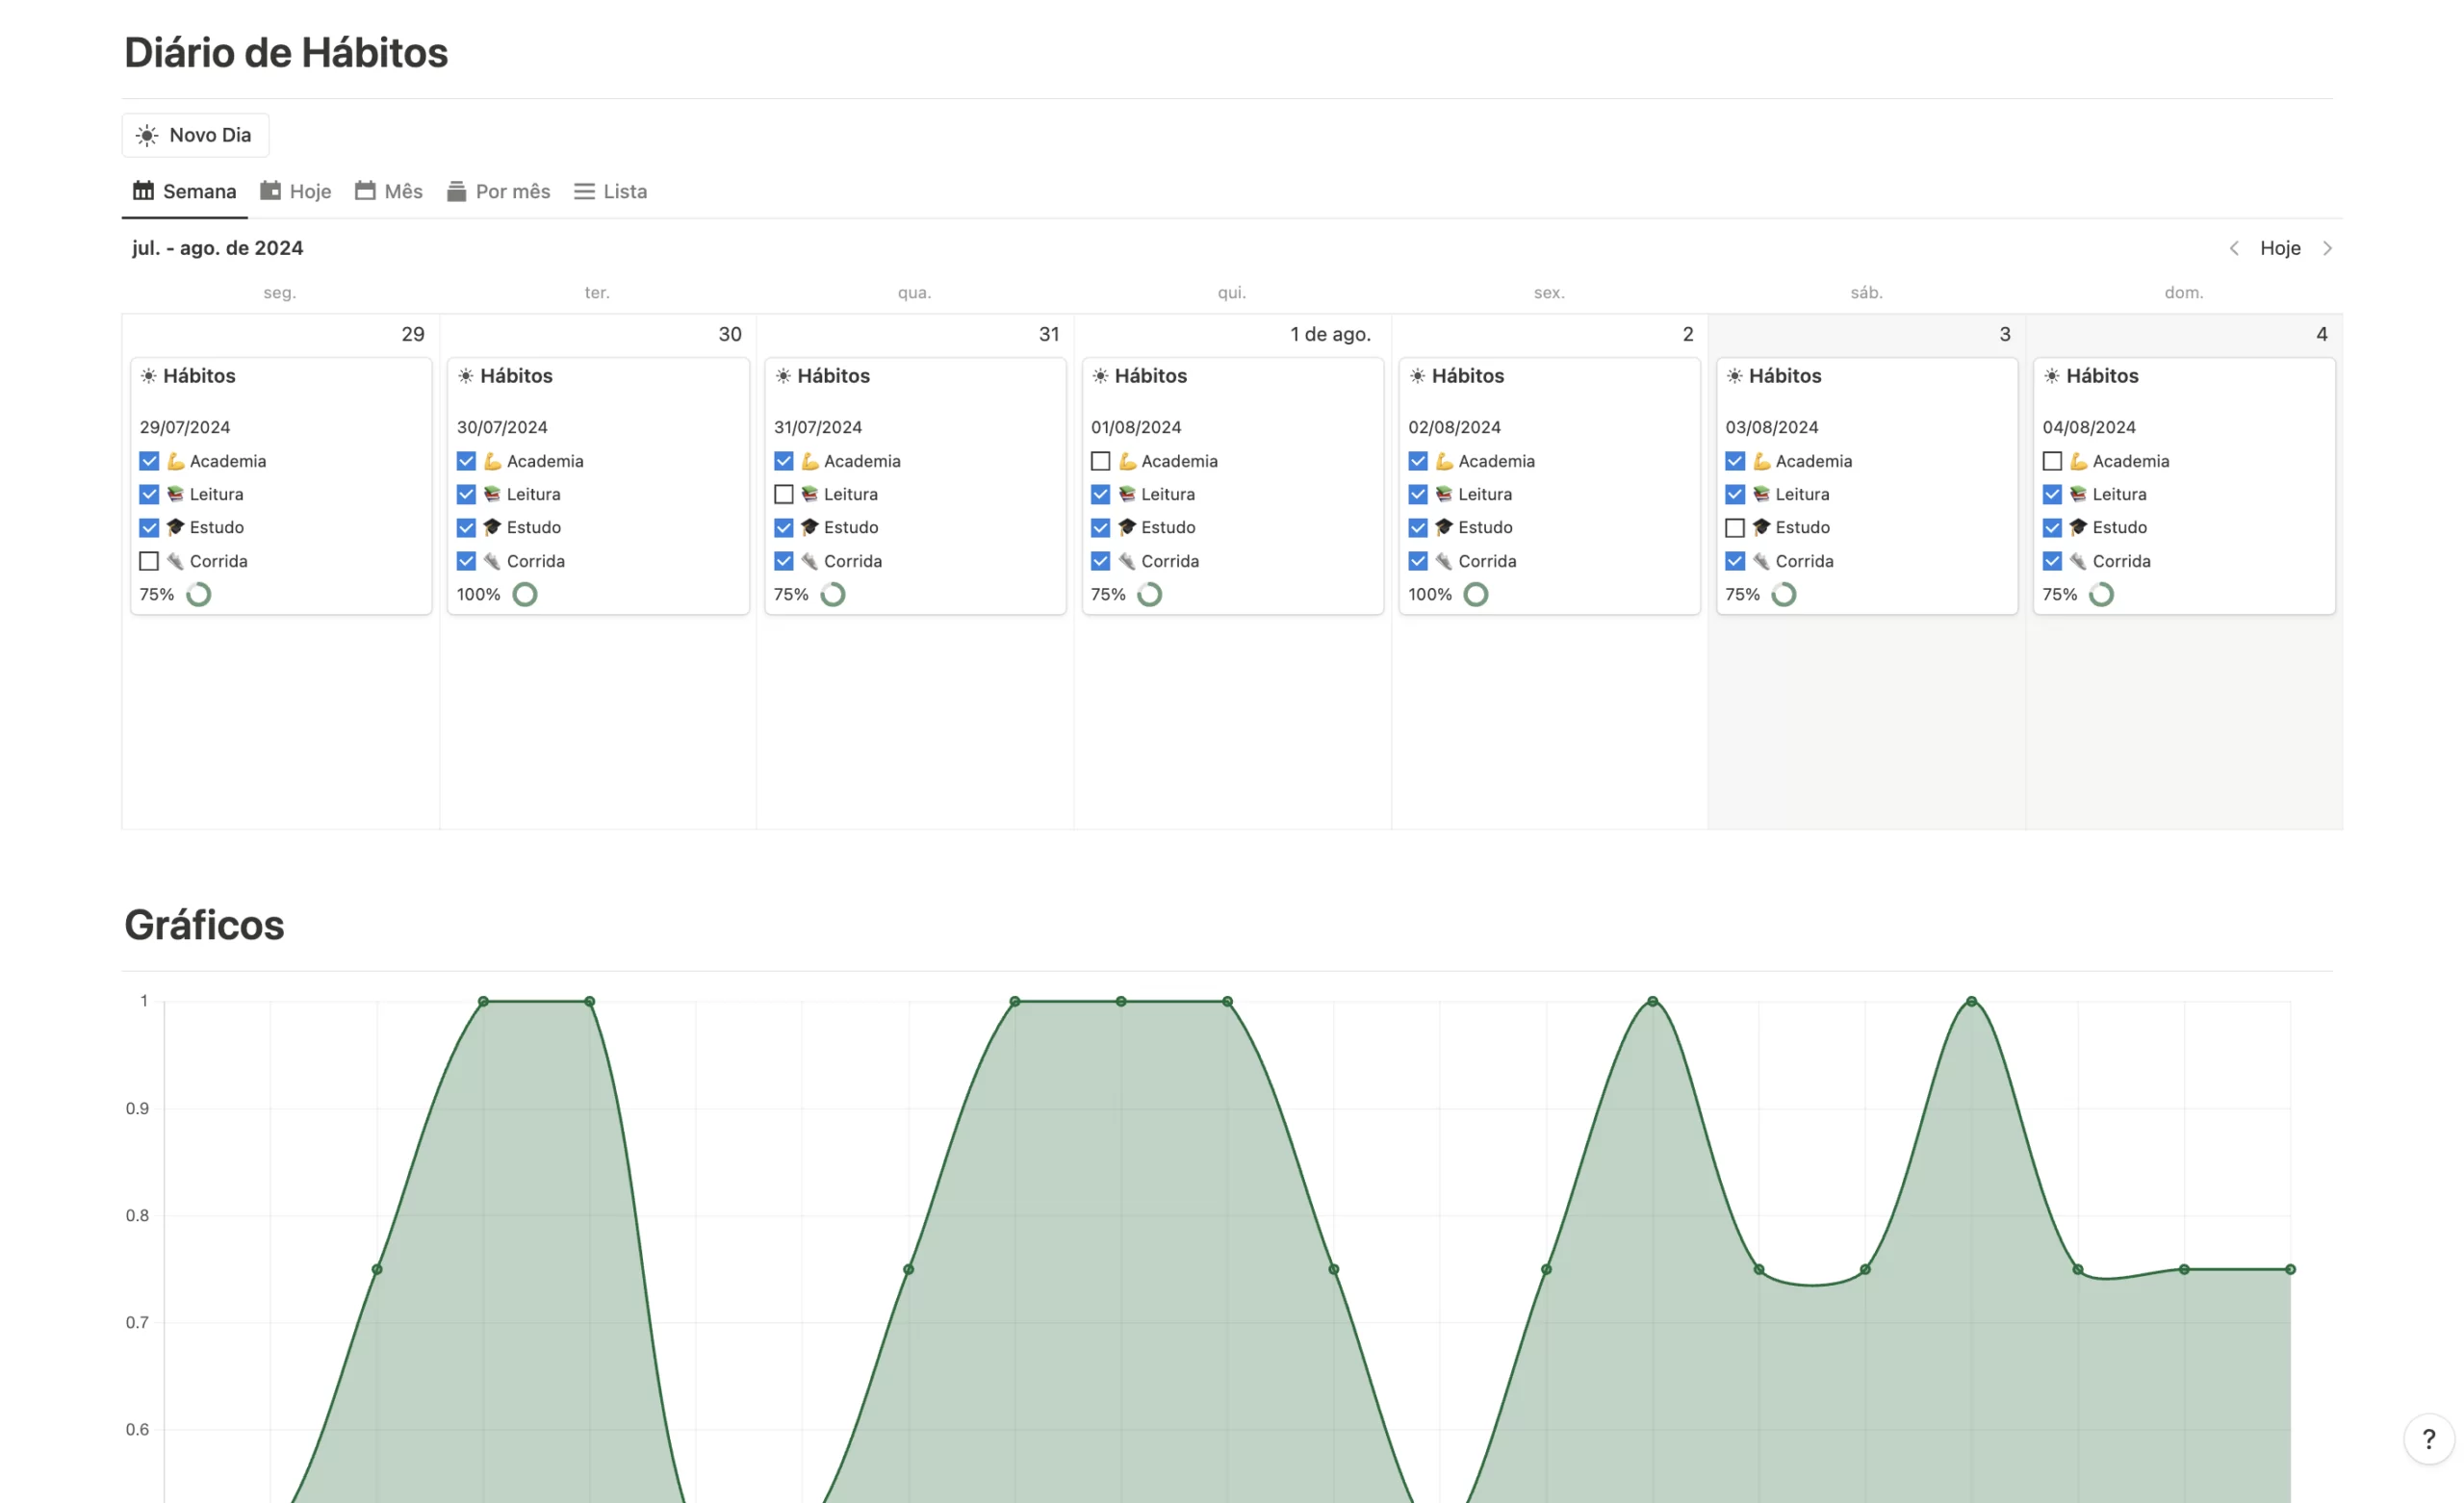The image size is (2464, 1503).
Task: Switch to the Semana view tab
Action: [x=185, y=191]
